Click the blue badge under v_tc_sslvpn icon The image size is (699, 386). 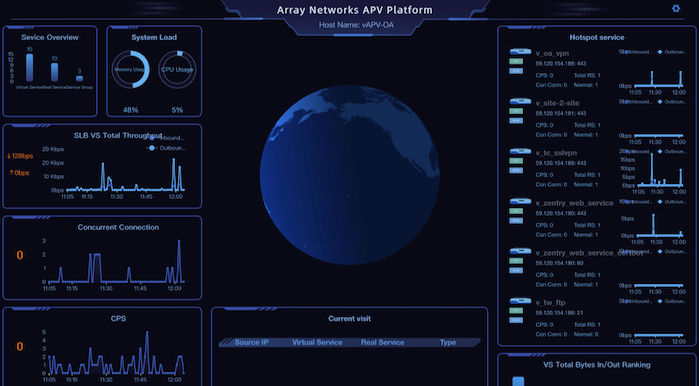pyautogui.click(x=516, y=171)
